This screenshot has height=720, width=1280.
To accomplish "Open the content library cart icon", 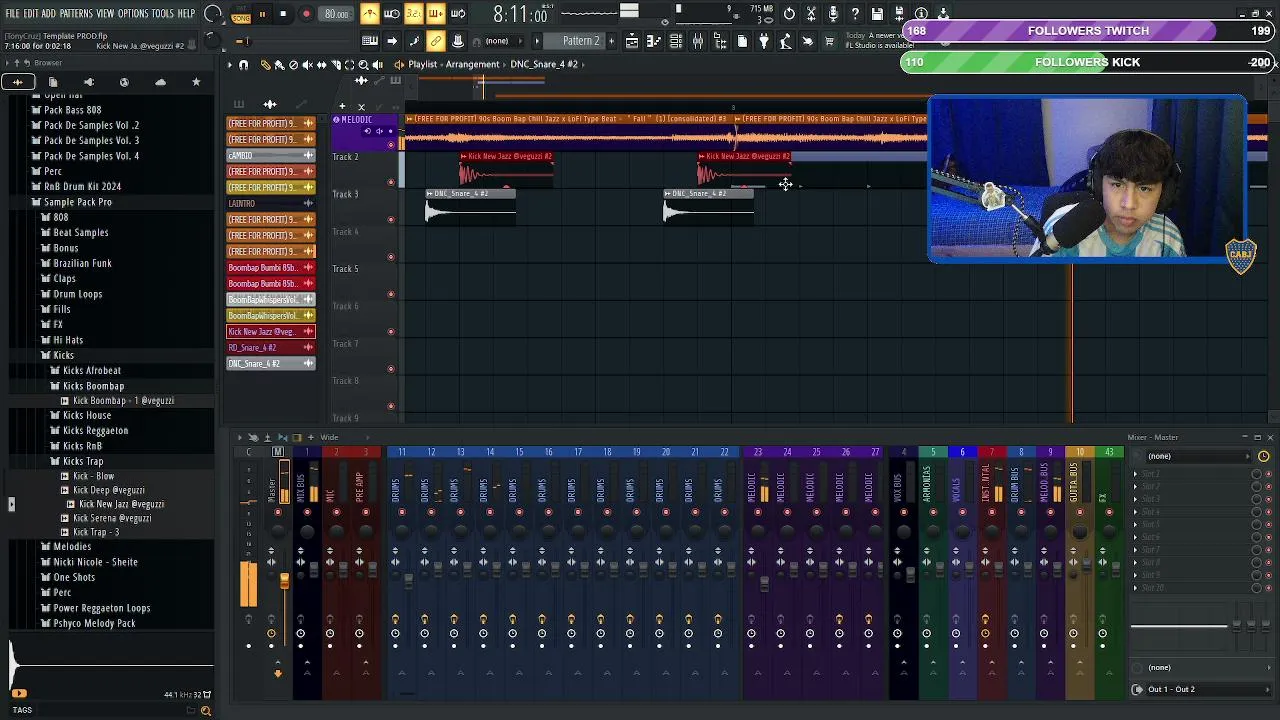I will pos(829,41).
